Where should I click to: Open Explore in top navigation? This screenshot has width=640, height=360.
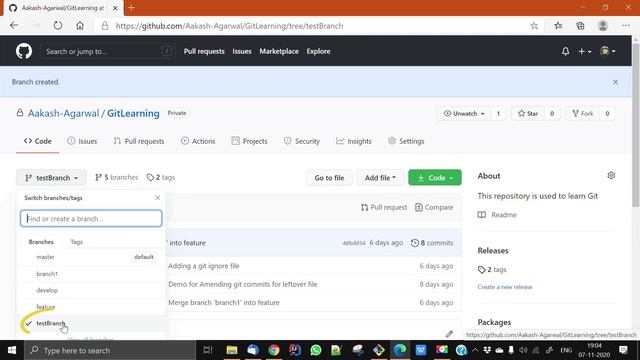(318, 51)
